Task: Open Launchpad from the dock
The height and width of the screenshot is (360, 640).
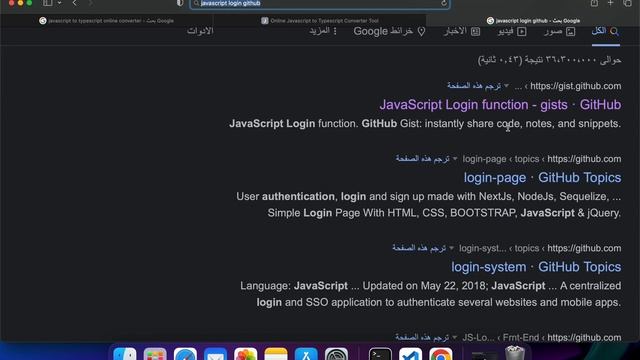Action: (155, 354)
